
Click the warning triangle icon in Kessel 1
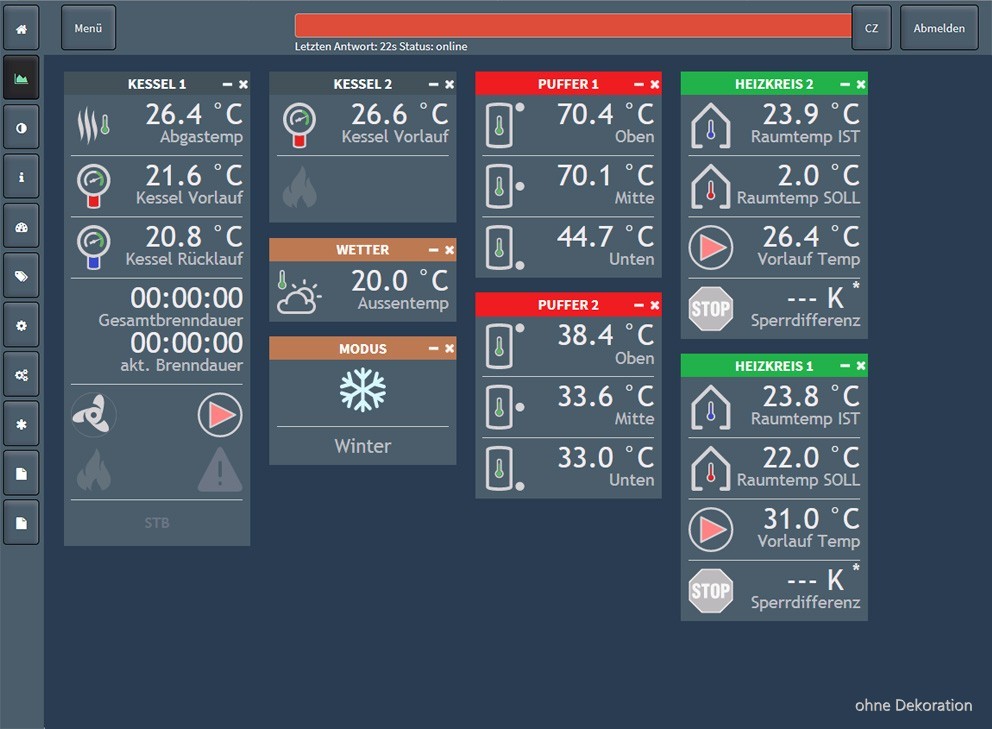pos(220,470)
